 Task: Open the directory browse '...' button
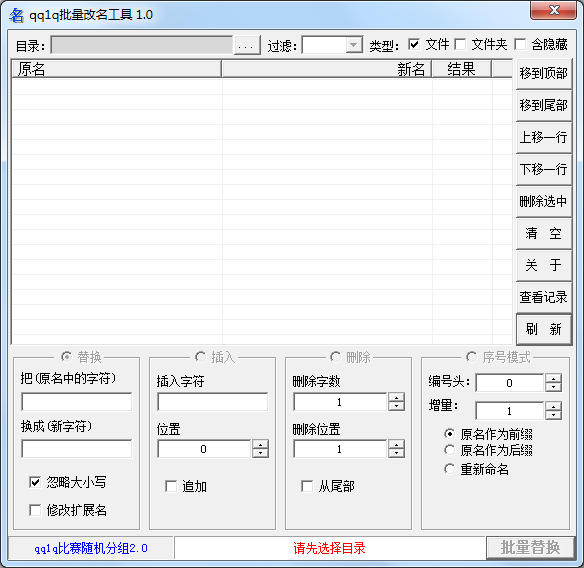pyautogui.click(x=247, y=45)
